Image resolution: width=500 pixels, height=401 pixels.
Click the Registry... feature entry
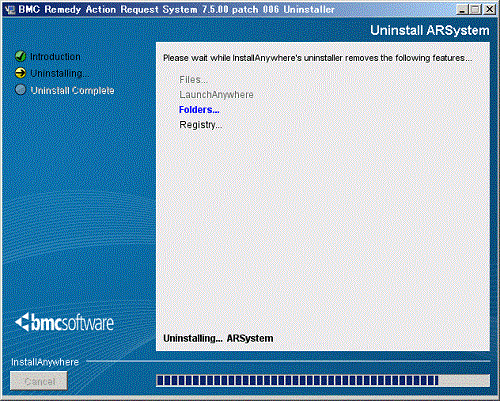click(201, 125)
